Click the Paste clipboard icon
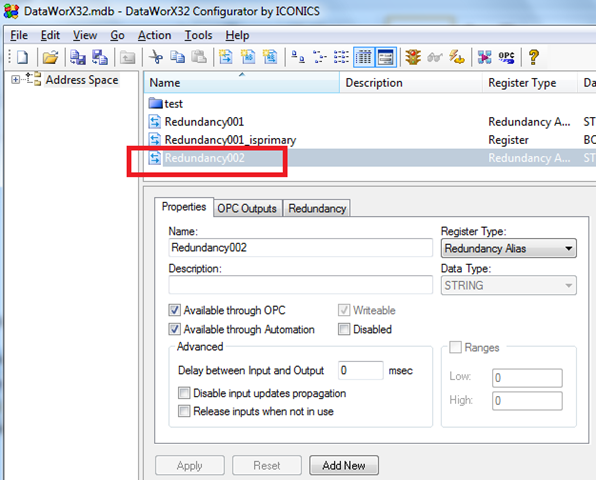The width and height of the screenshot is (596, 480). 199,57
